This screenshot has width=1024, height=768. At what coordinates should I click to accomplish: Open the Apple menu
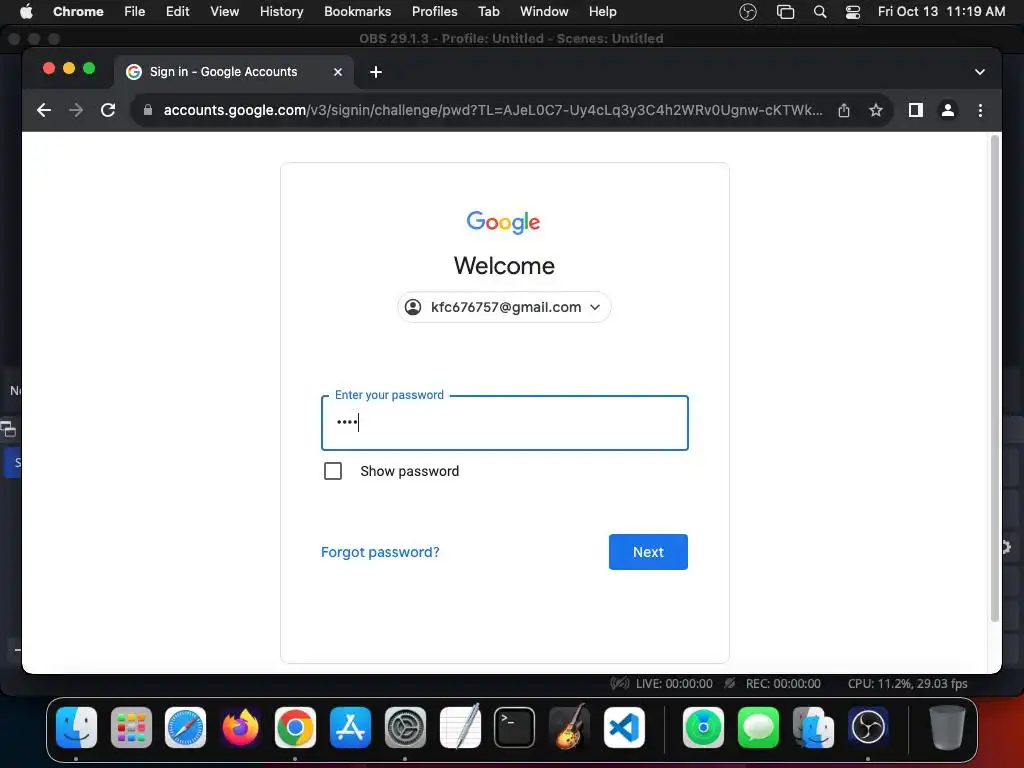pyautogui.click(x=26, y=11)
